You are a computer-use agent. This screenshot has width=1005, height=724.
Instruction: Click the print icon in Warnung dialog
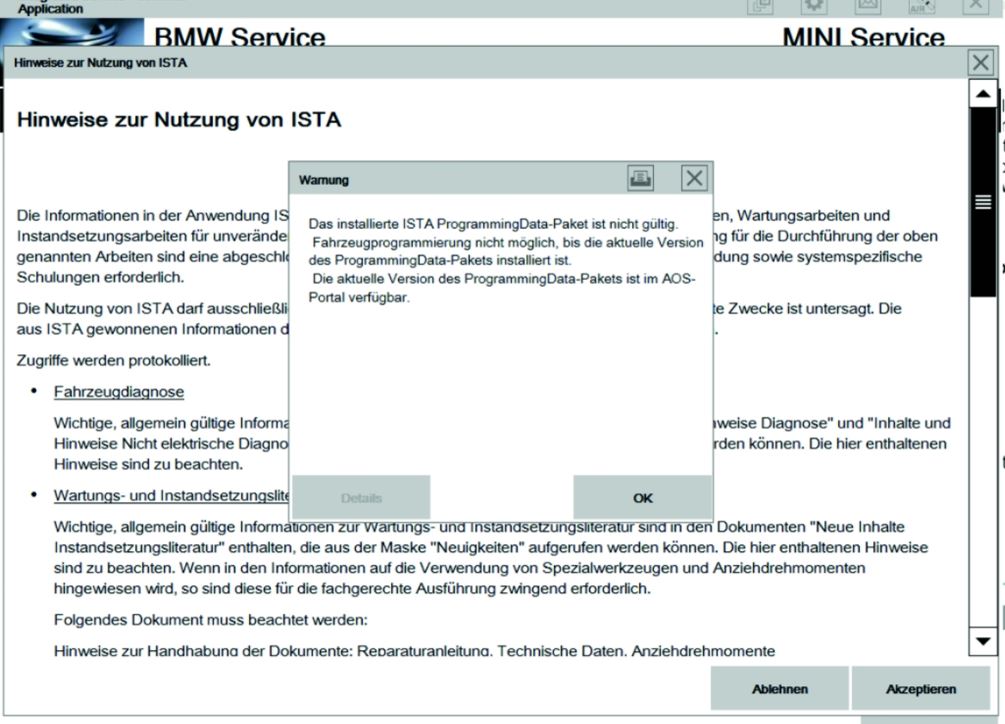pos(640,179)
